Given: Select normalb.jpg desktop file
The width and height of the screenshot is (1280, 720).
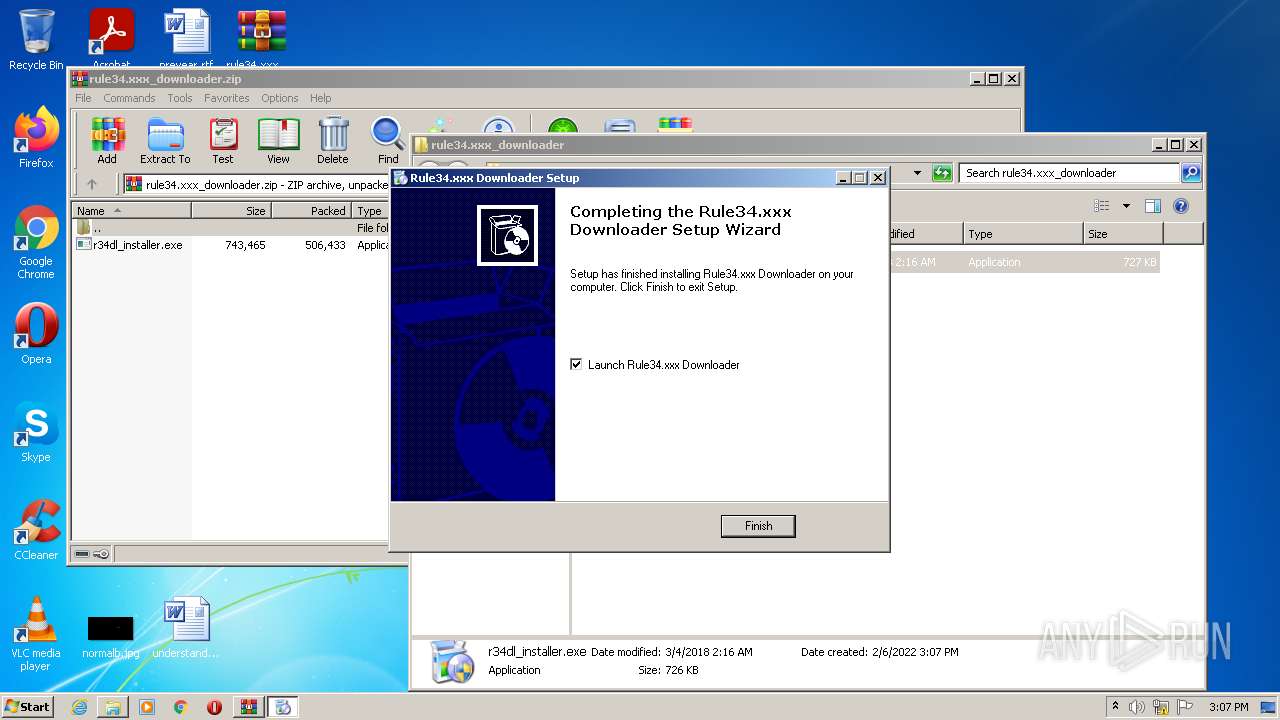Looking at the screenshot, I should (110, 636).
